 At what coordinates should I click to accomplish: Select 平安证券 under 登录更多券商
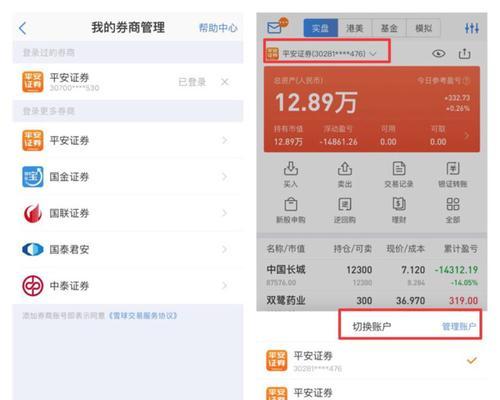(128, 140)
